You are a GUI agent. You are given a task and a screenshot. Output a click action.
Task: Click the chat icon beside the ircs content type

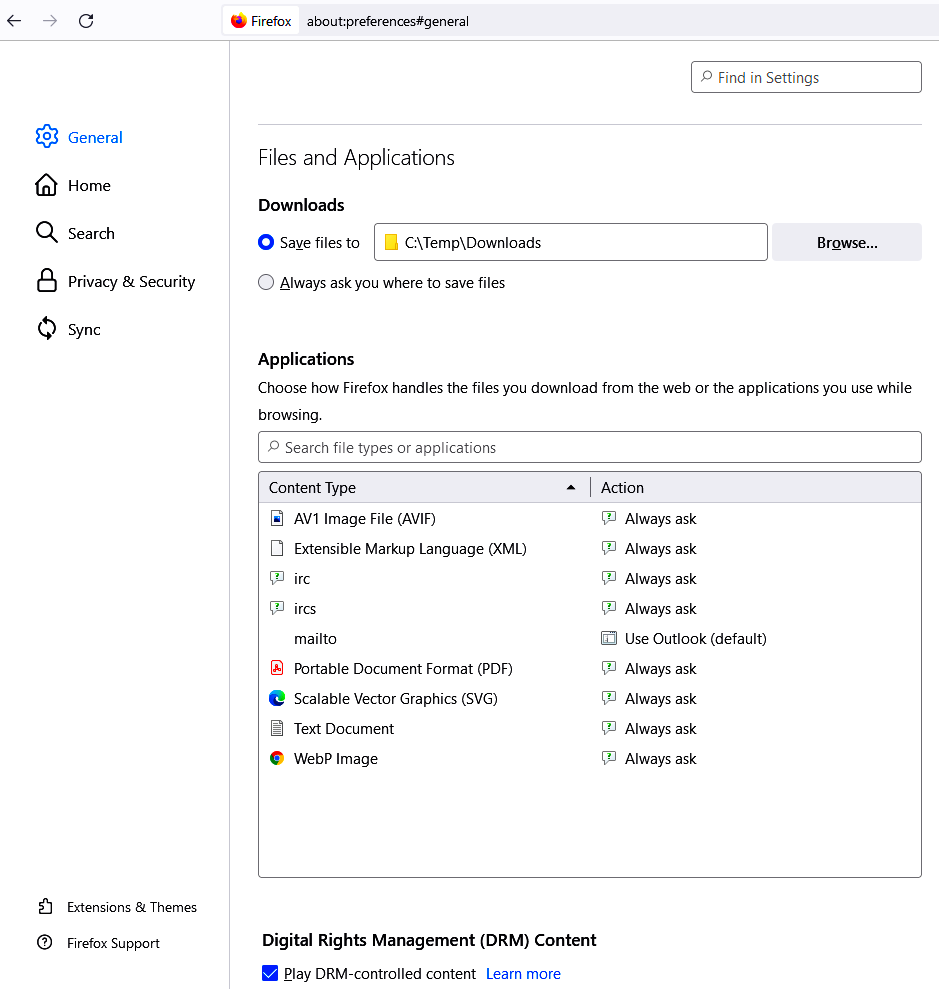pos(277,608)
